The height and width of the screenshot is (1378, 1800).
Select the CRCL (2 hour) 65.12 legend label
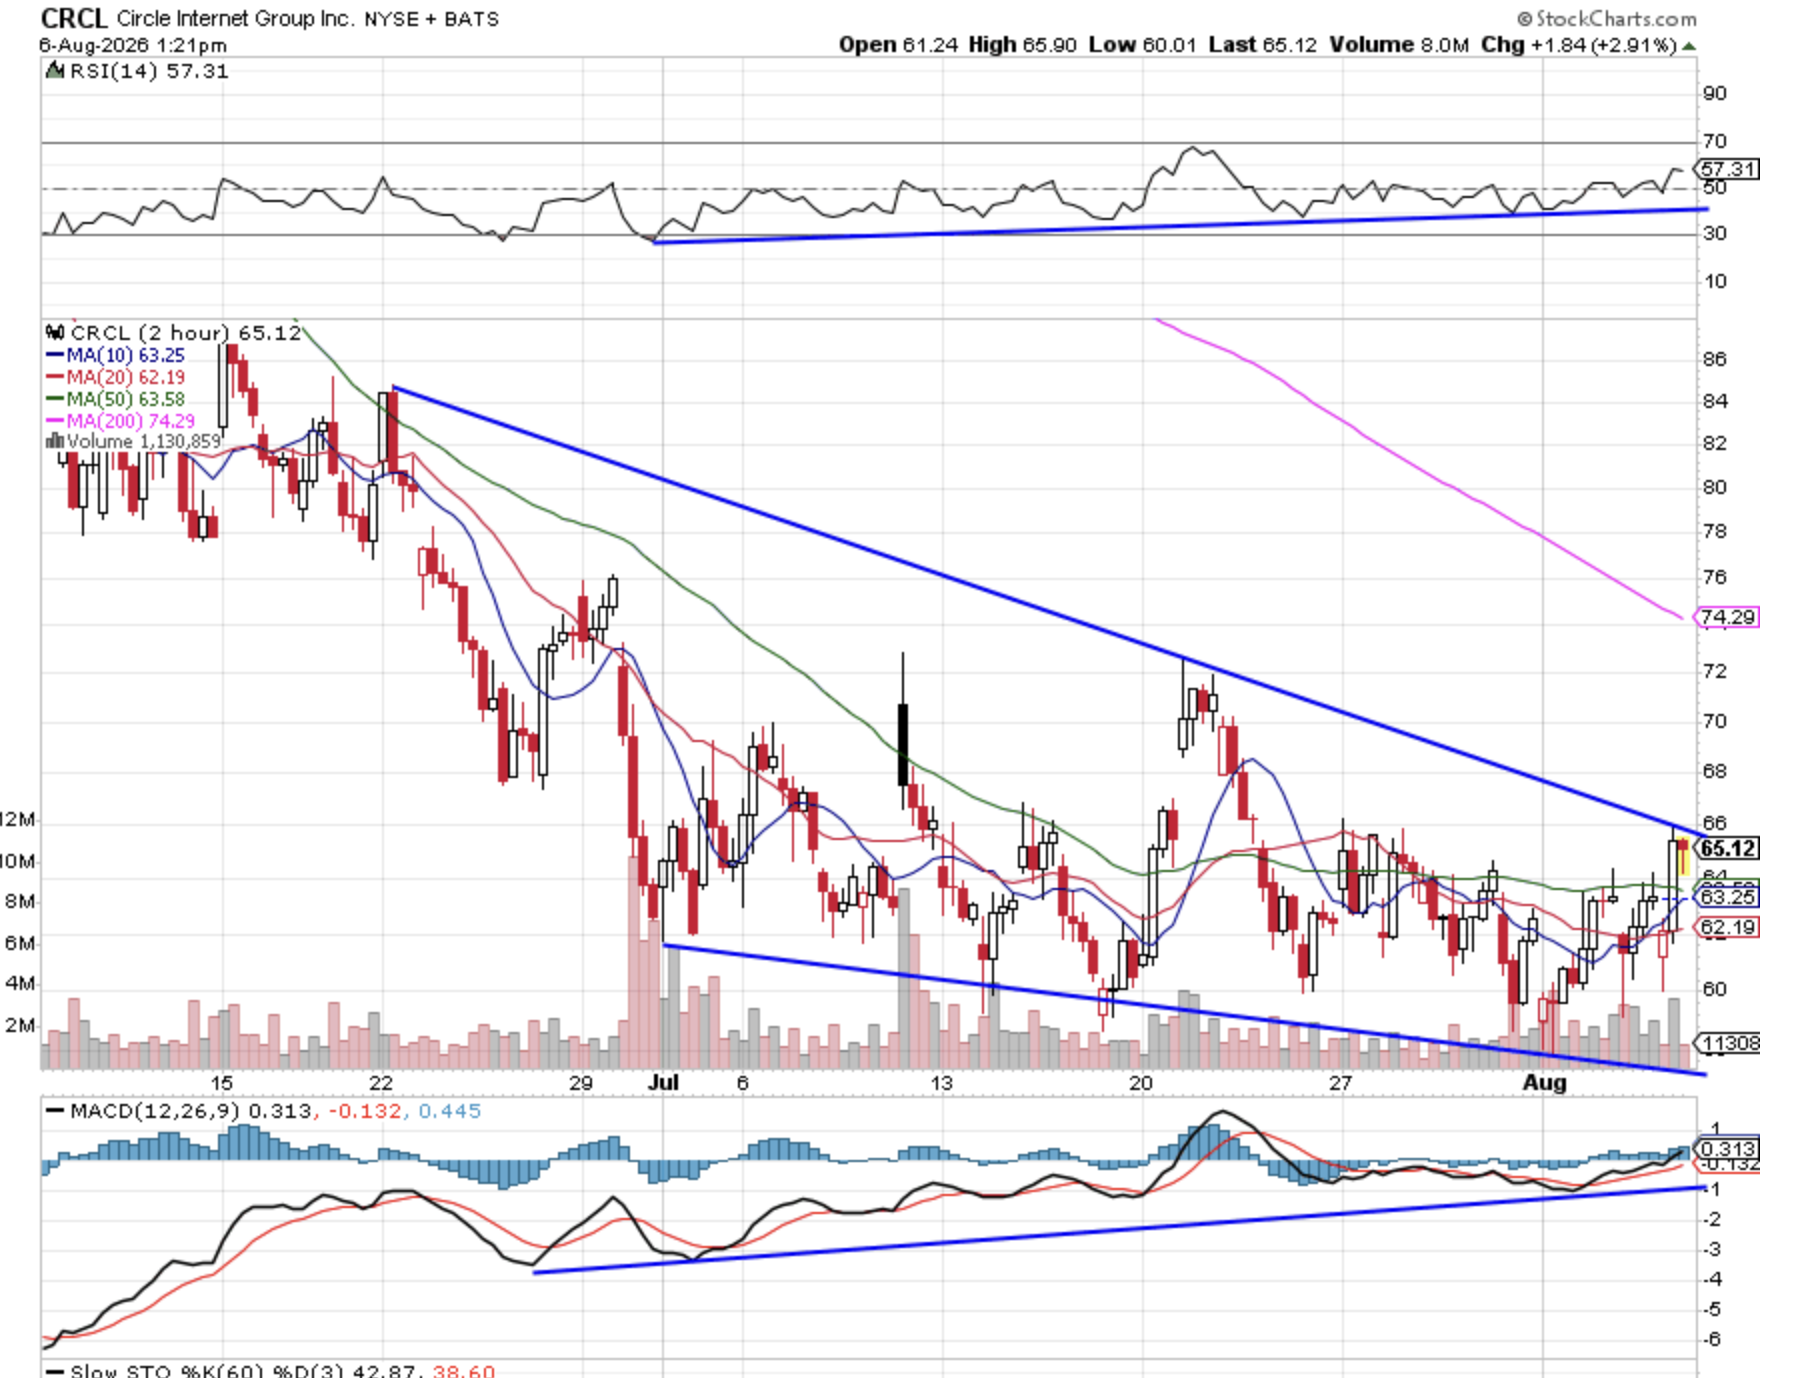(186, 333)
